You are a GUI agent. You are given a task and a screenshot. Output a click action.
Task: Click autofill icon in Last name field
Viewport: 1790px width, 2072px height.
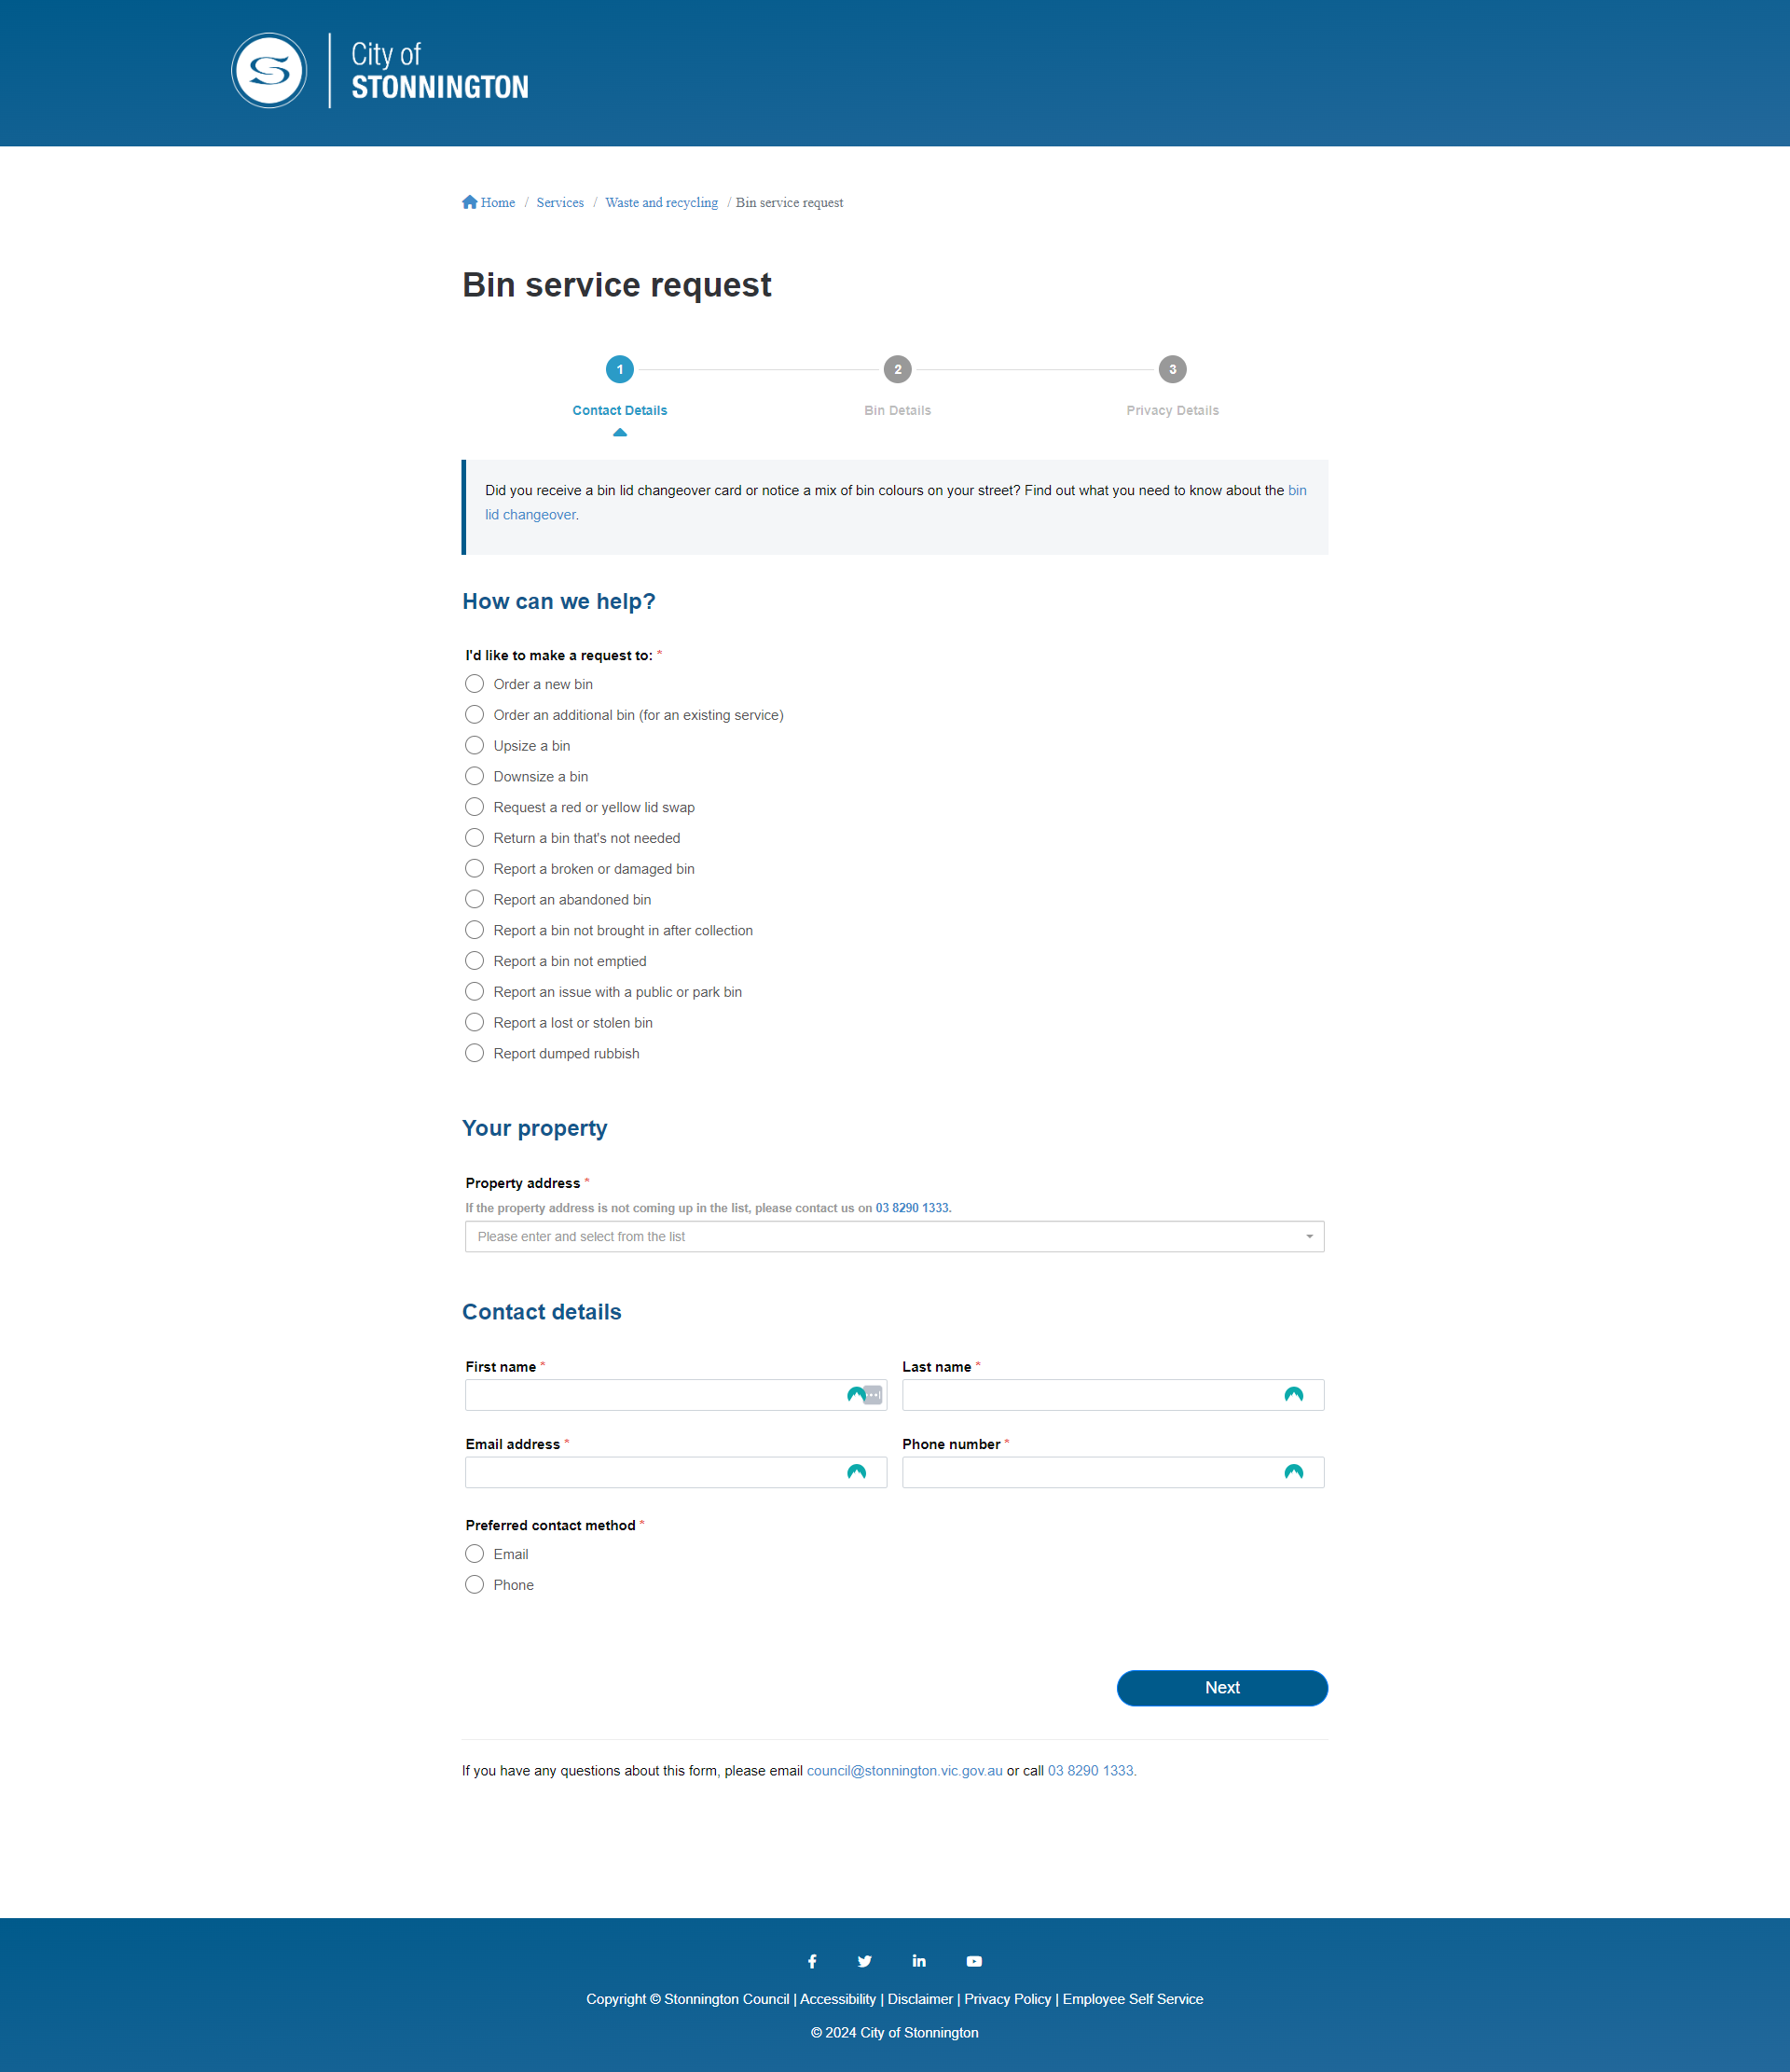coord(1293,1395)
